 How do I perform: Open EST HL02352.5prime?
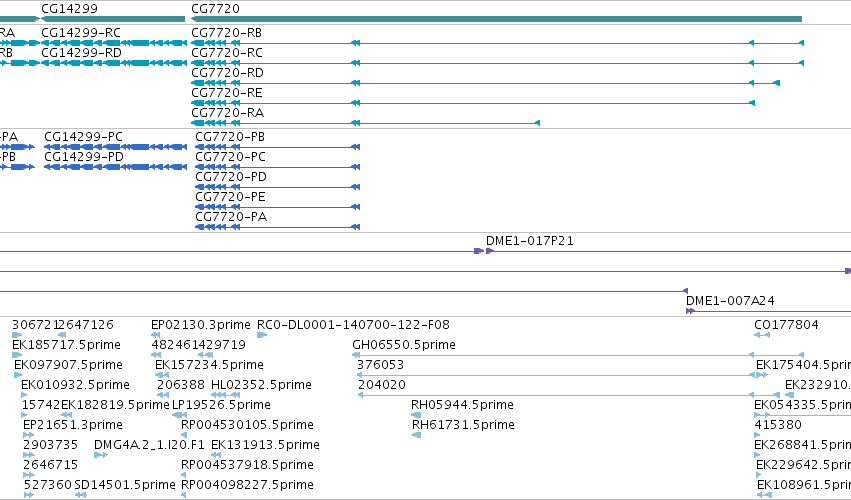261,385
